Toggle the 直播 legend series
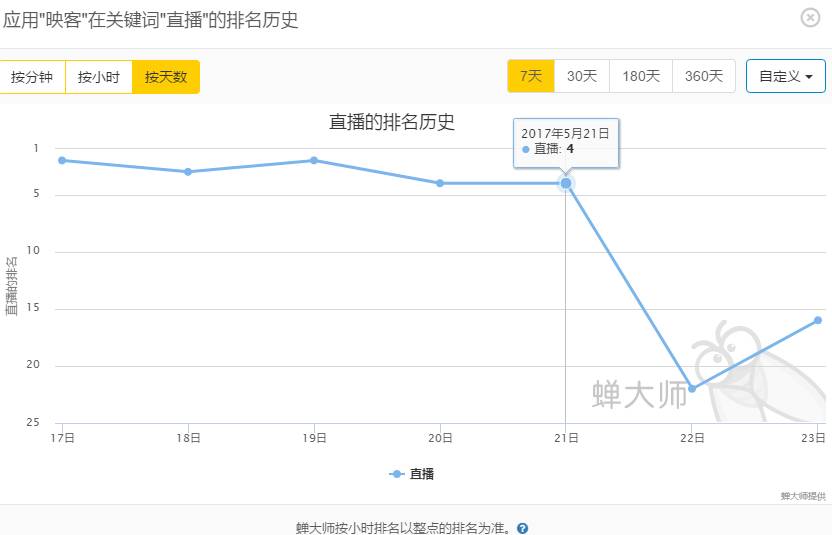The image size is (832, 535). tap(412, 474)
